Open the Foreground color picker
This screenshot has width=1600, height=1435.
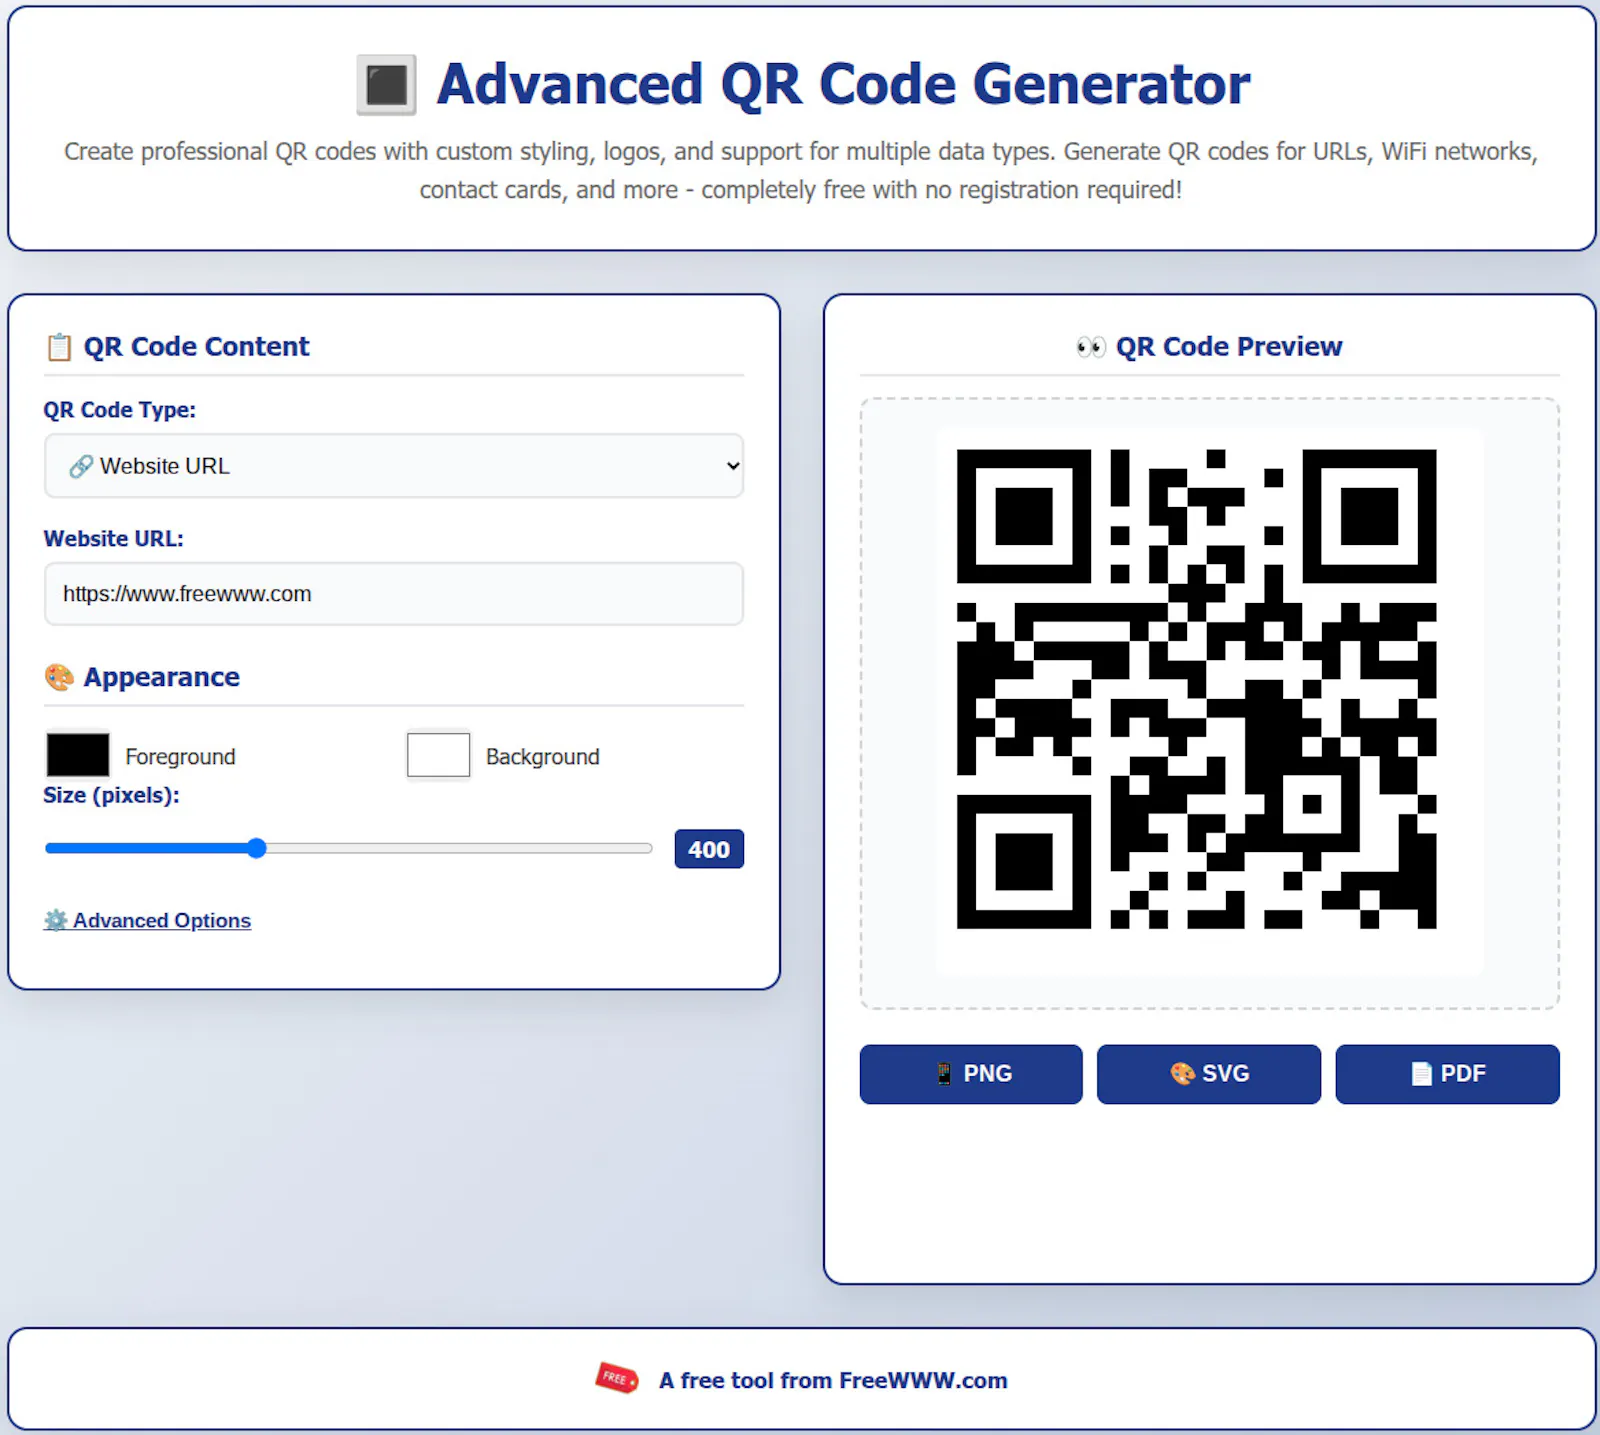(78, 755)
